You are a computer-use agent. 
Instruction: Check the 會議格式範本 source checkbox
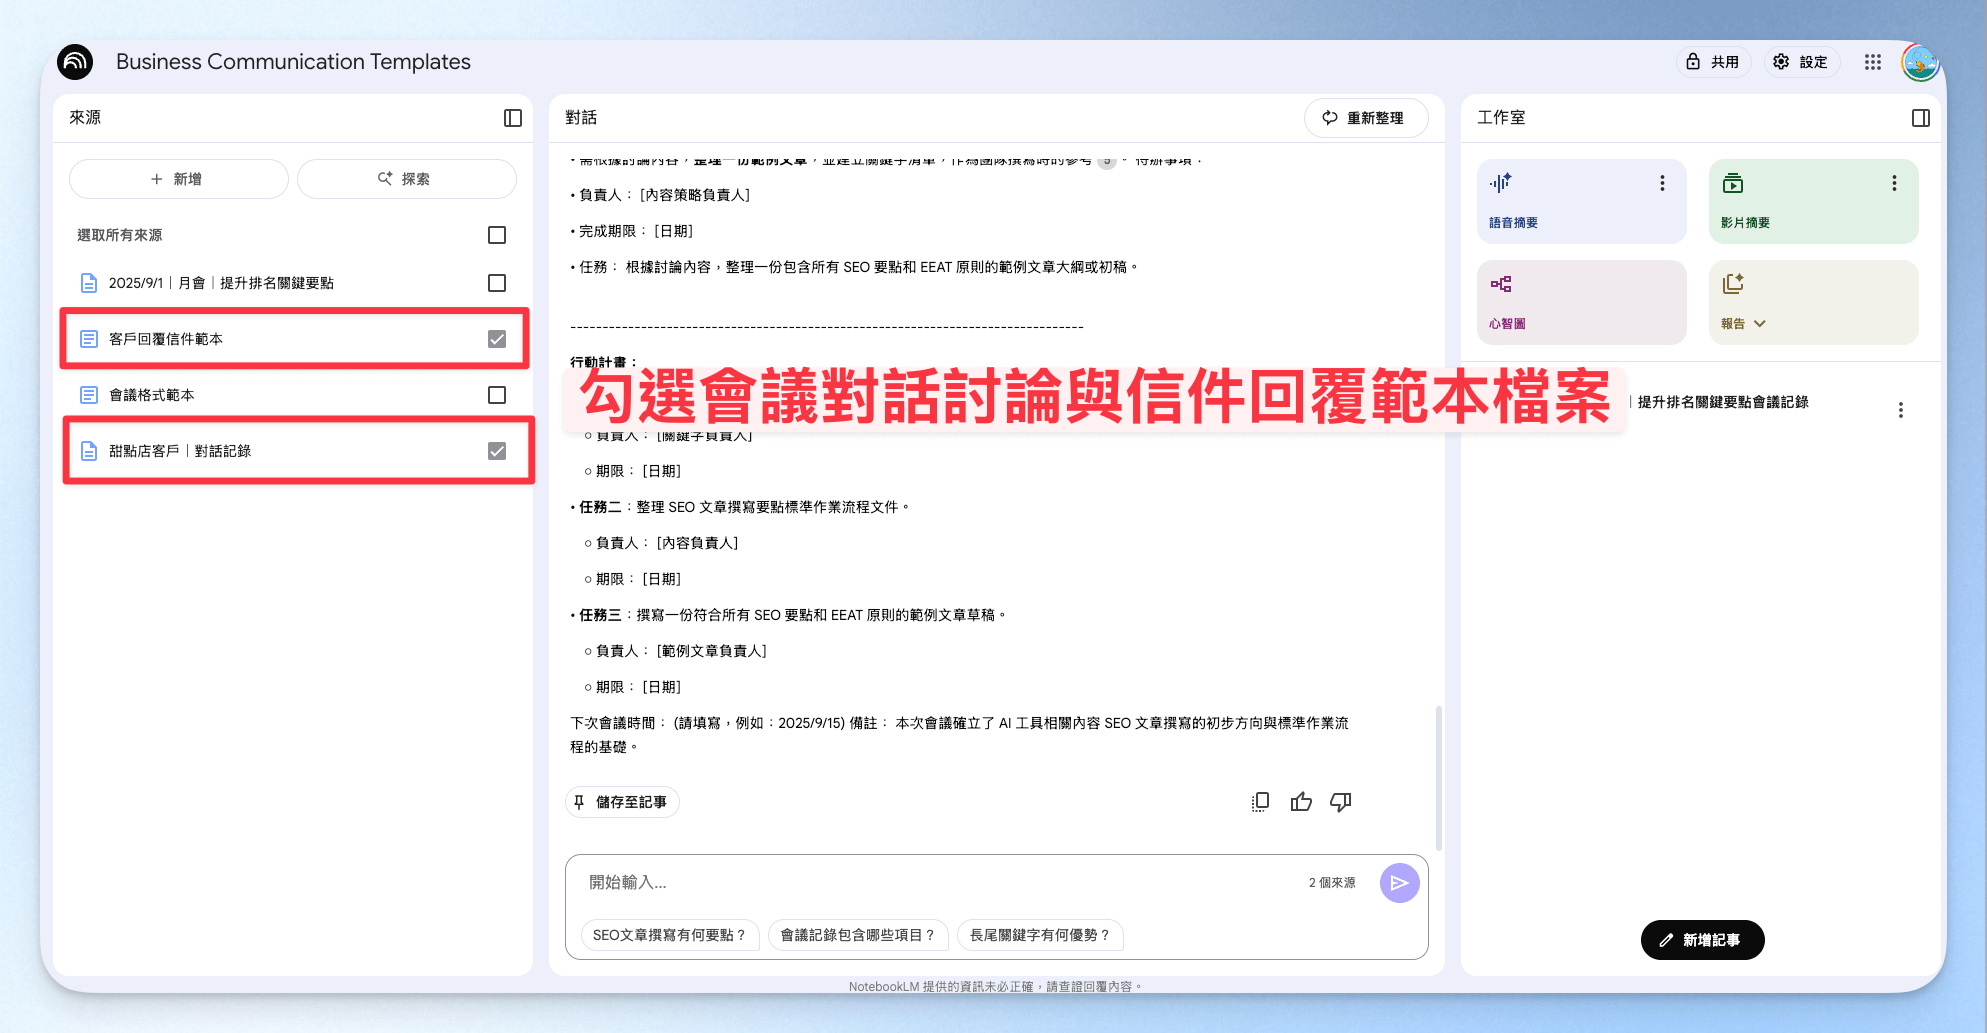pos(497,395)
